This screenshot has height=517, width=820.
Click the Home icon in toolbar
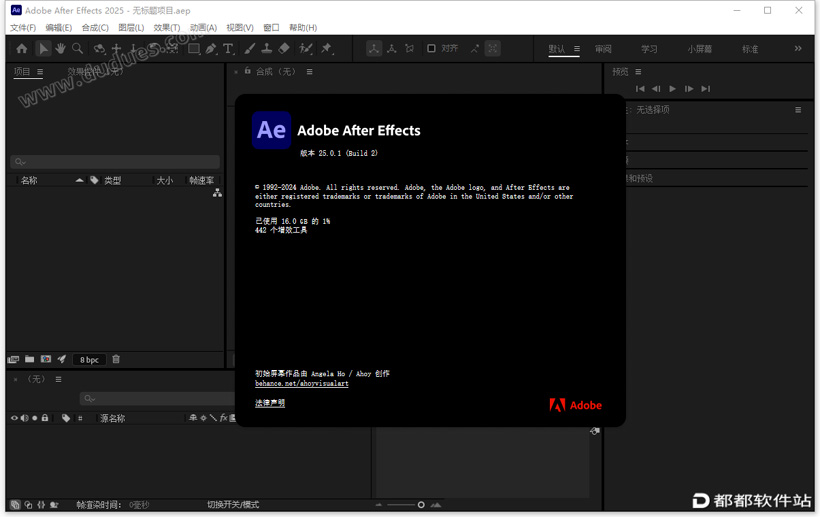click(21, 49)
